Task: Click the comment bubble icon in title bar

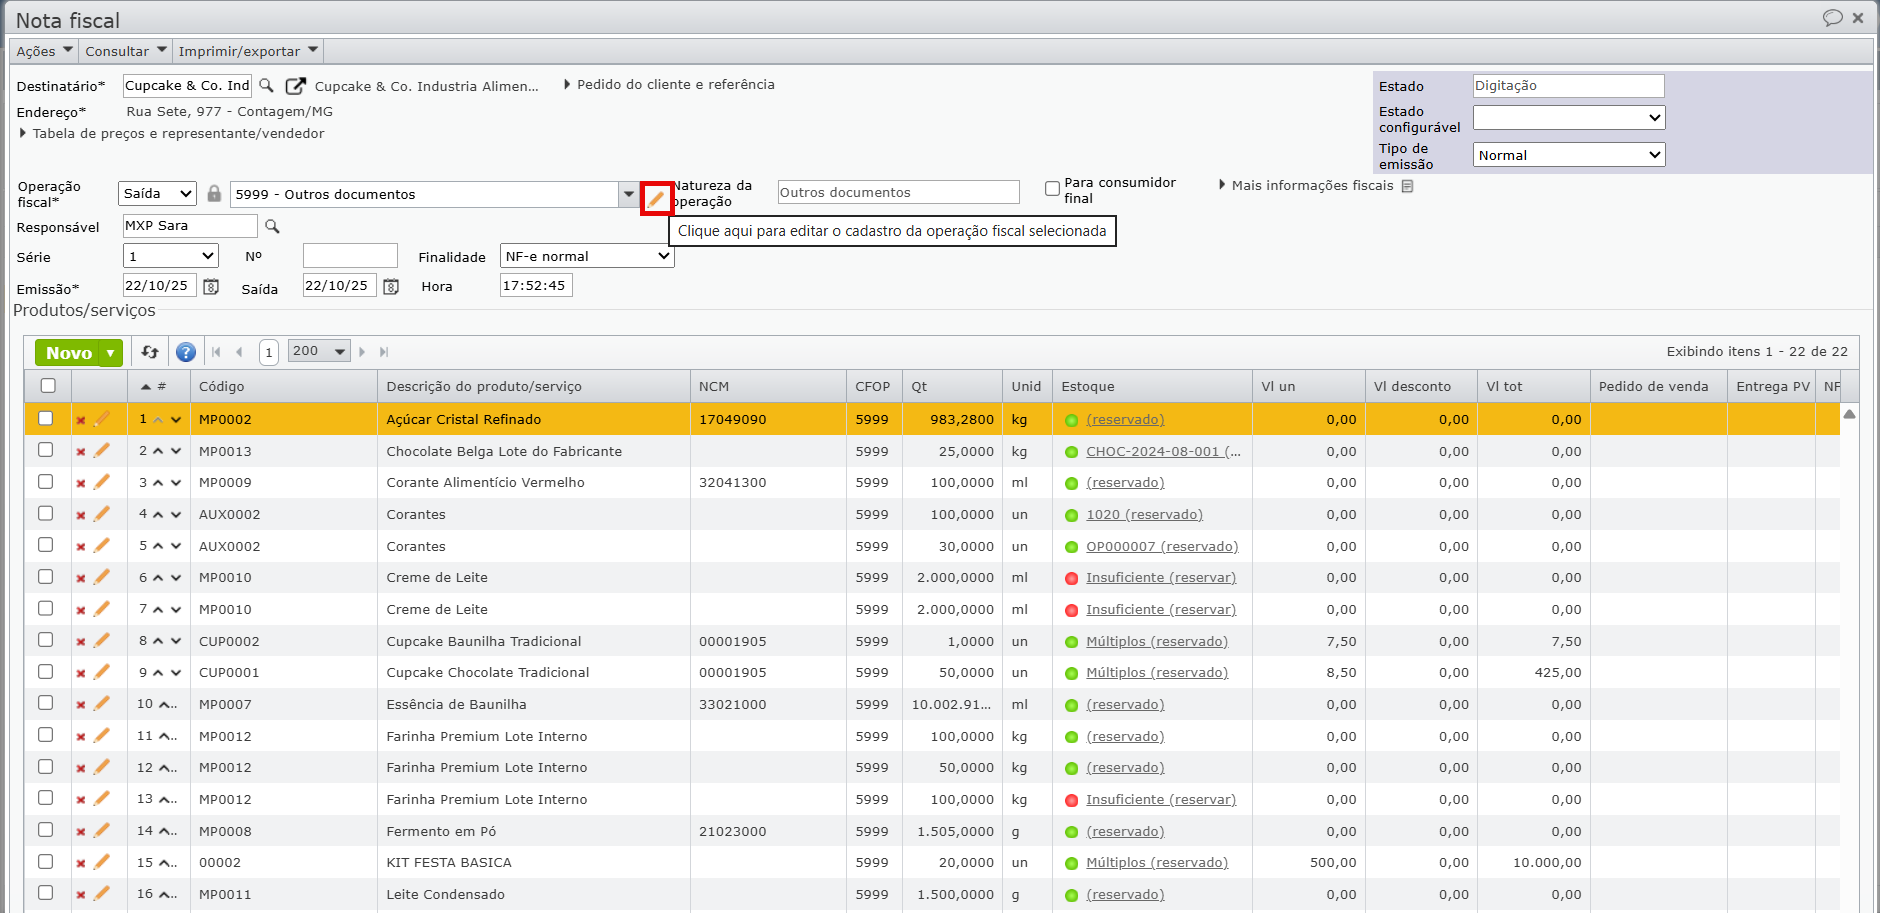Action: pos(1832,18)
